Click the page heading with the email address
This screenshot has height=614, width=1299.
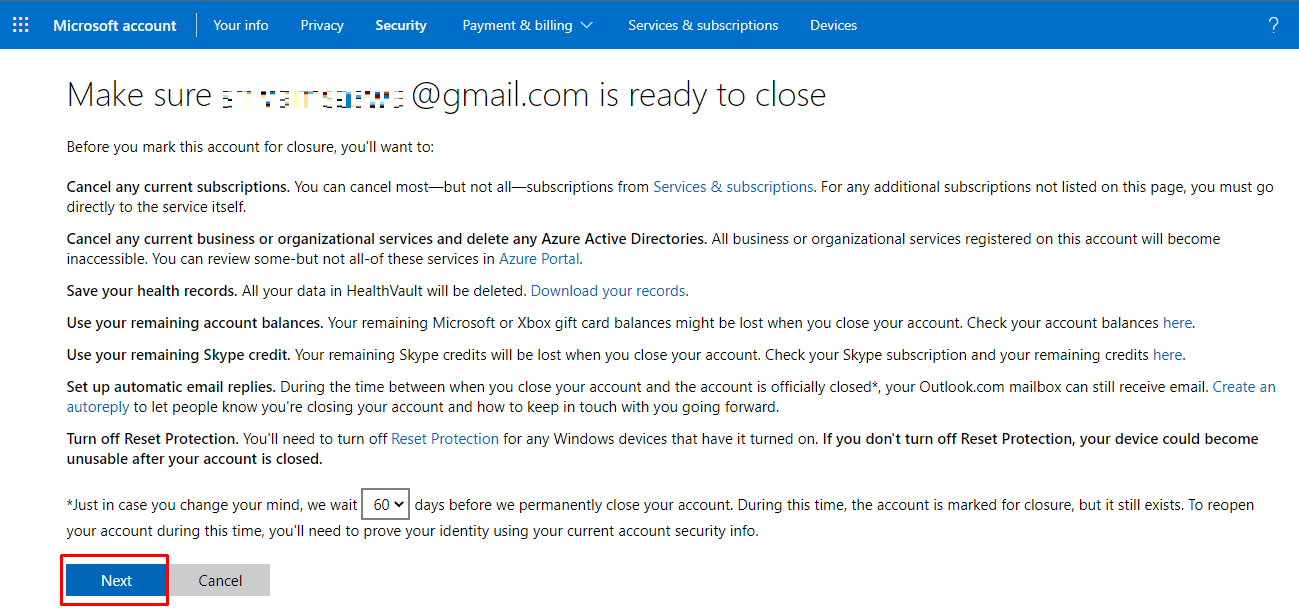tap(446, 95)
